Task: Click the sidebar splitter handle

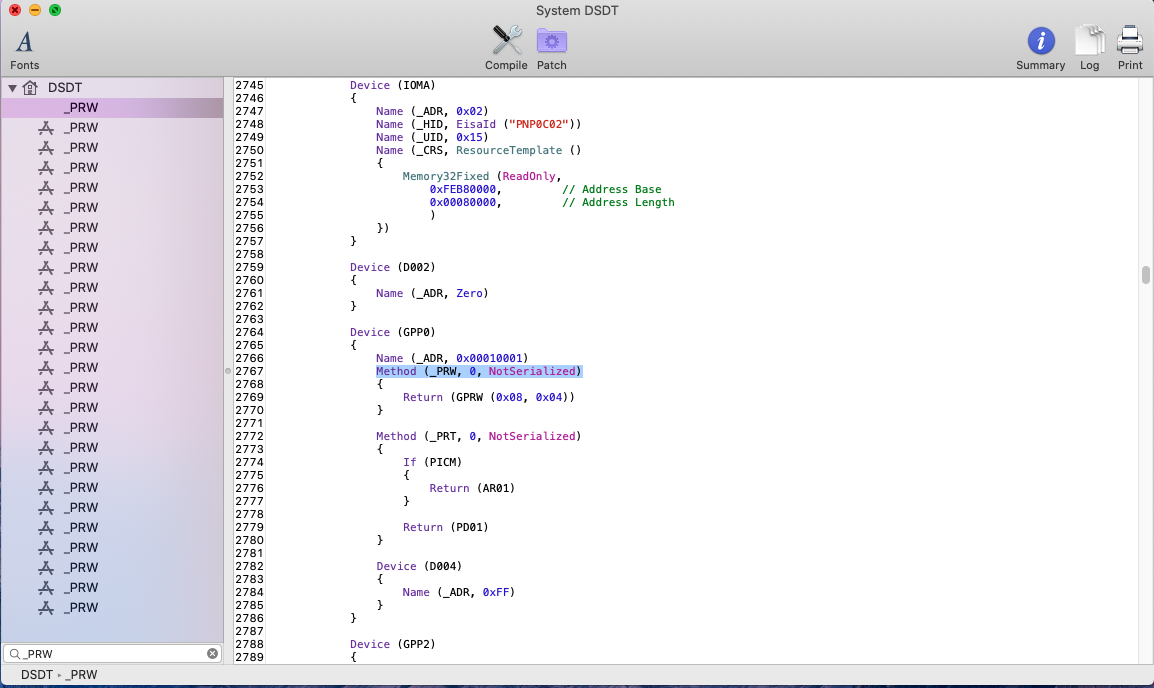Action: click(226, 371)
